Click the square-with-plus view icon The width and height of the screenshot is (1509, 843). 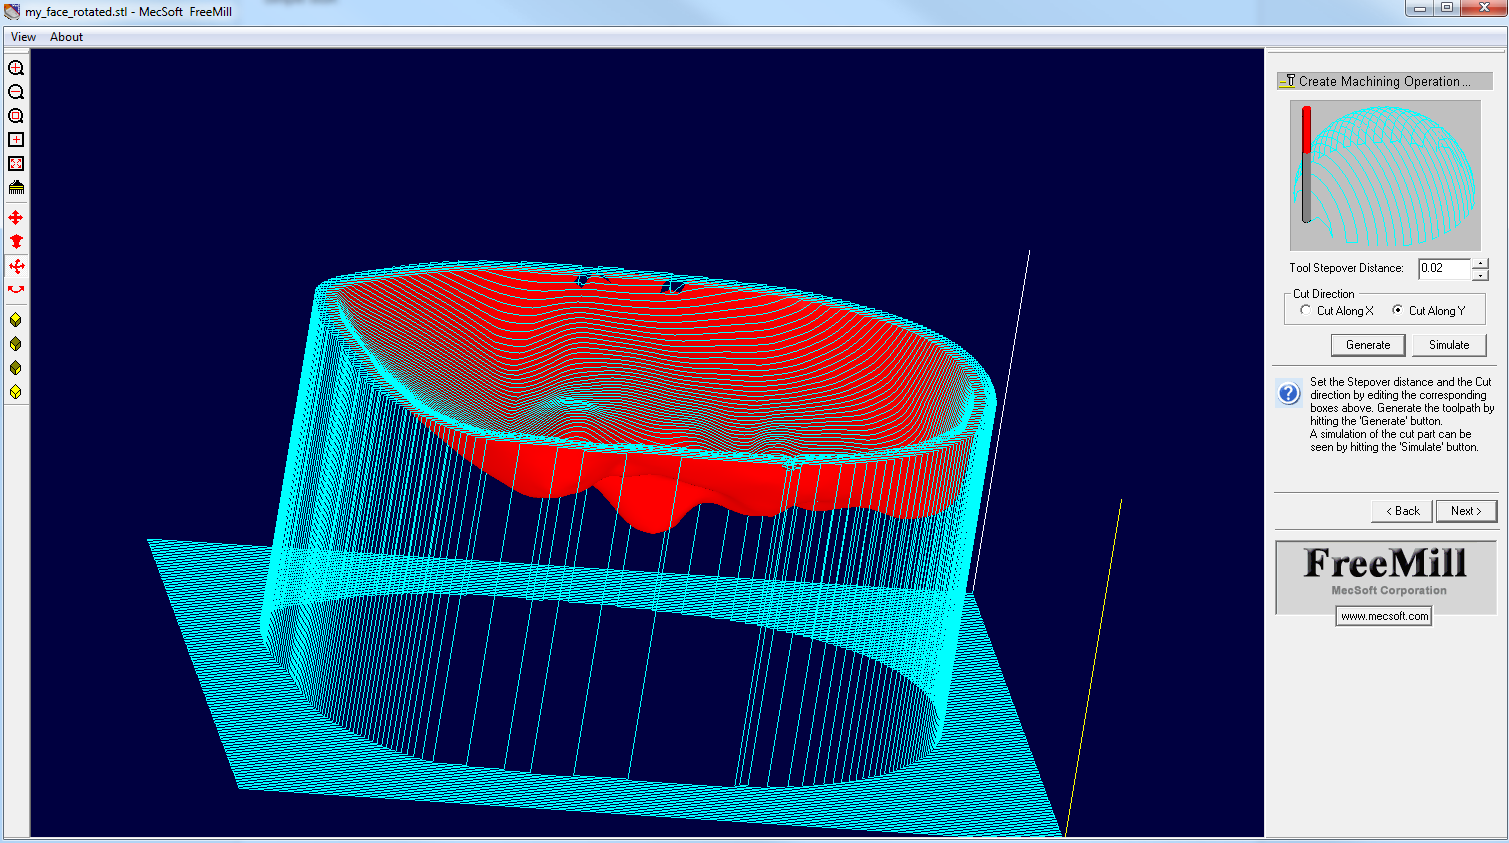pos(16,140)
